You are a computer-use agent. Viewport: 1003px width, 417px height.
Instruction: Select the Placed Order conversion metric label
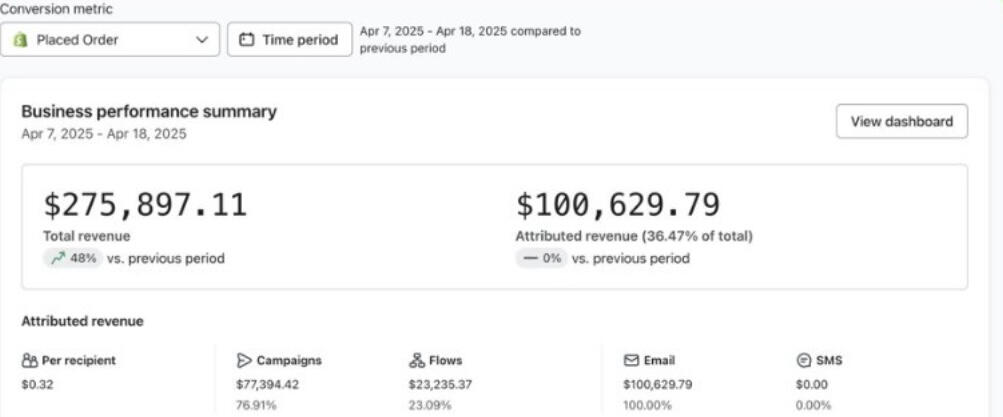pos(77,40)
